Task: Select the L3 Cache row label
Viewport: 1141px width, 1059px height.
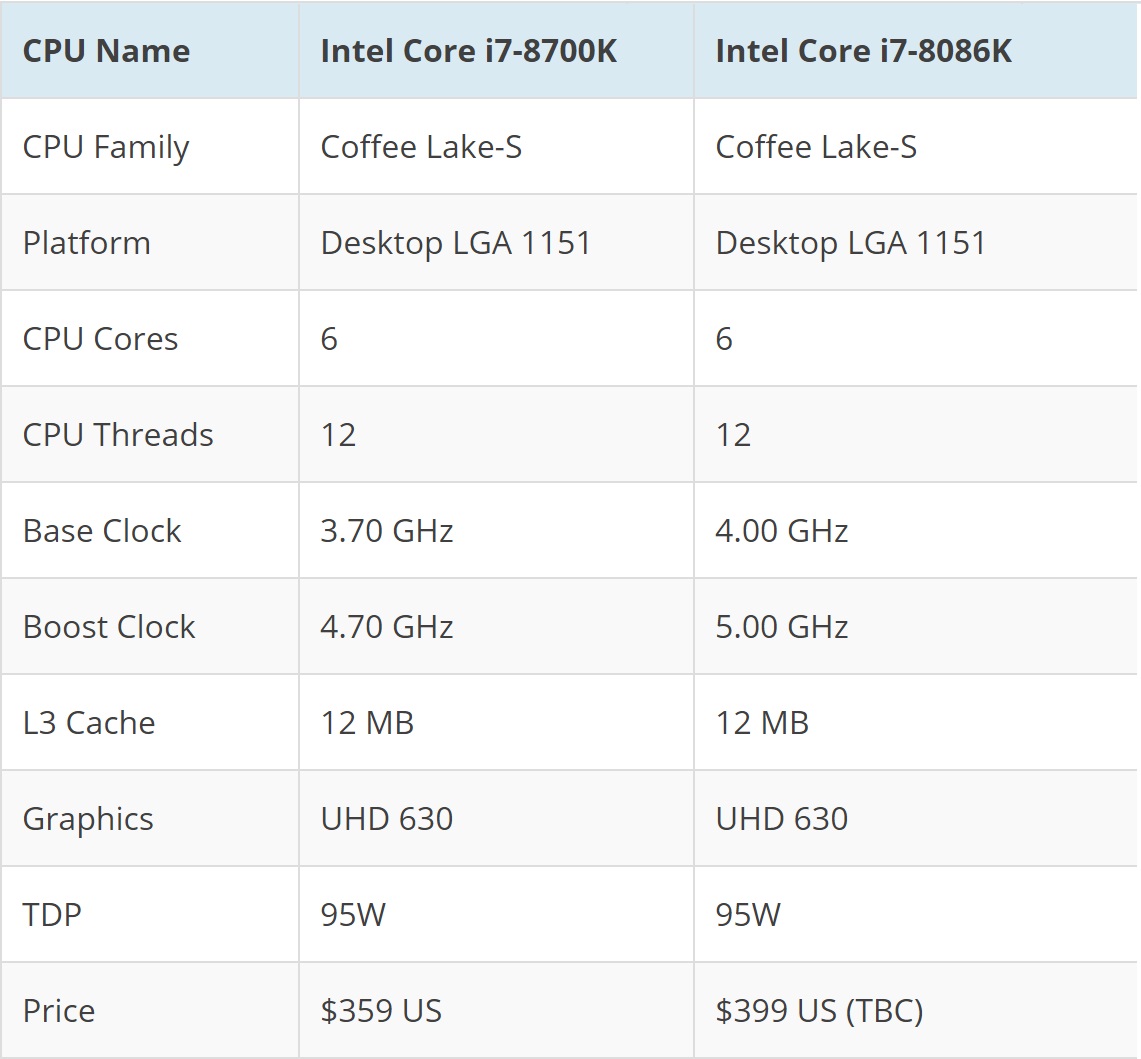Action: 89,723
